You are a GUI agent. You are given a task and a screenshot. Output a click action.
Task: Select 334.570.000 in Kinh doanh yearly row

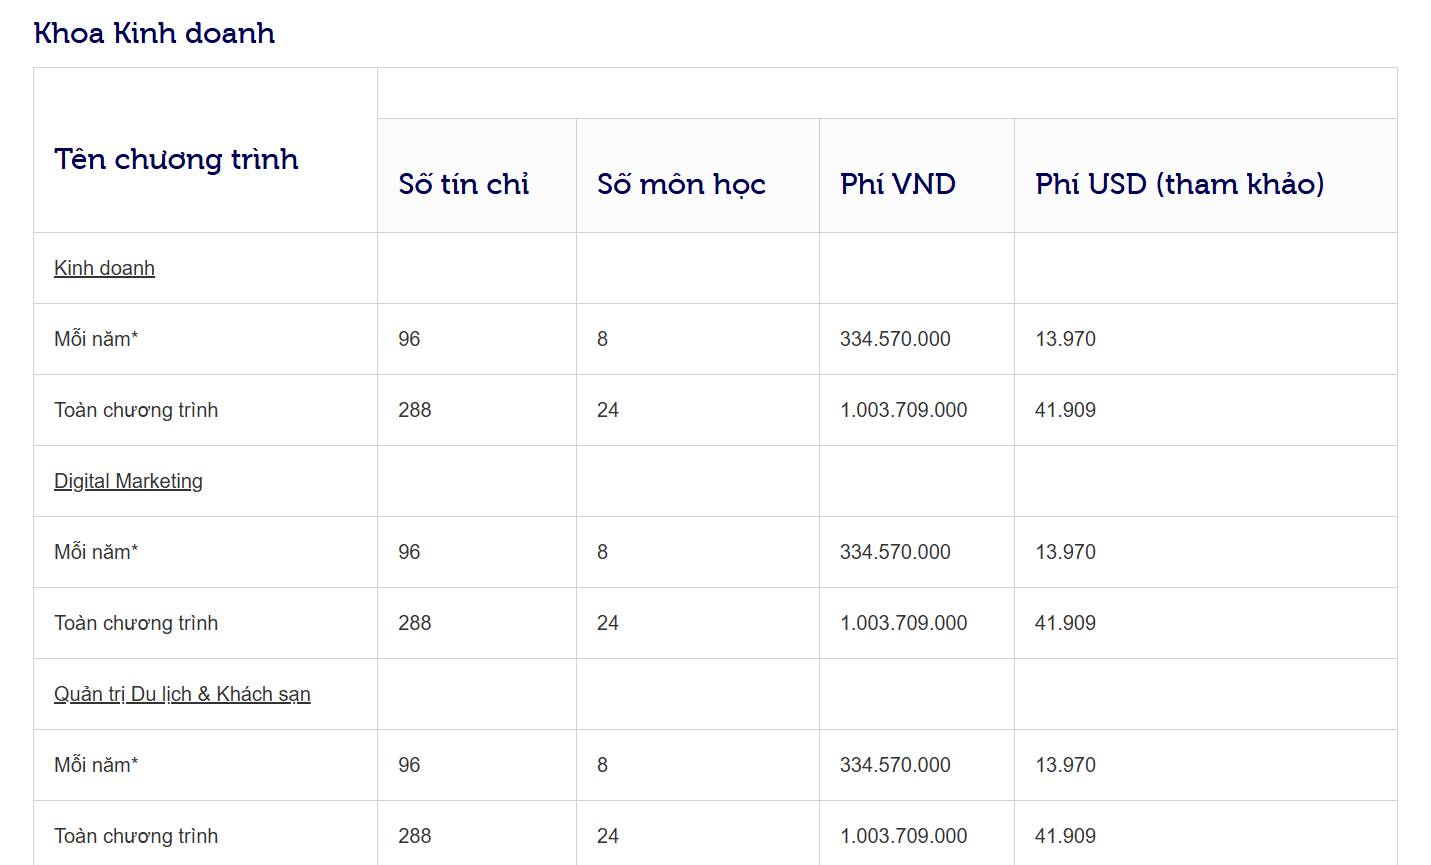pos(895,339)
